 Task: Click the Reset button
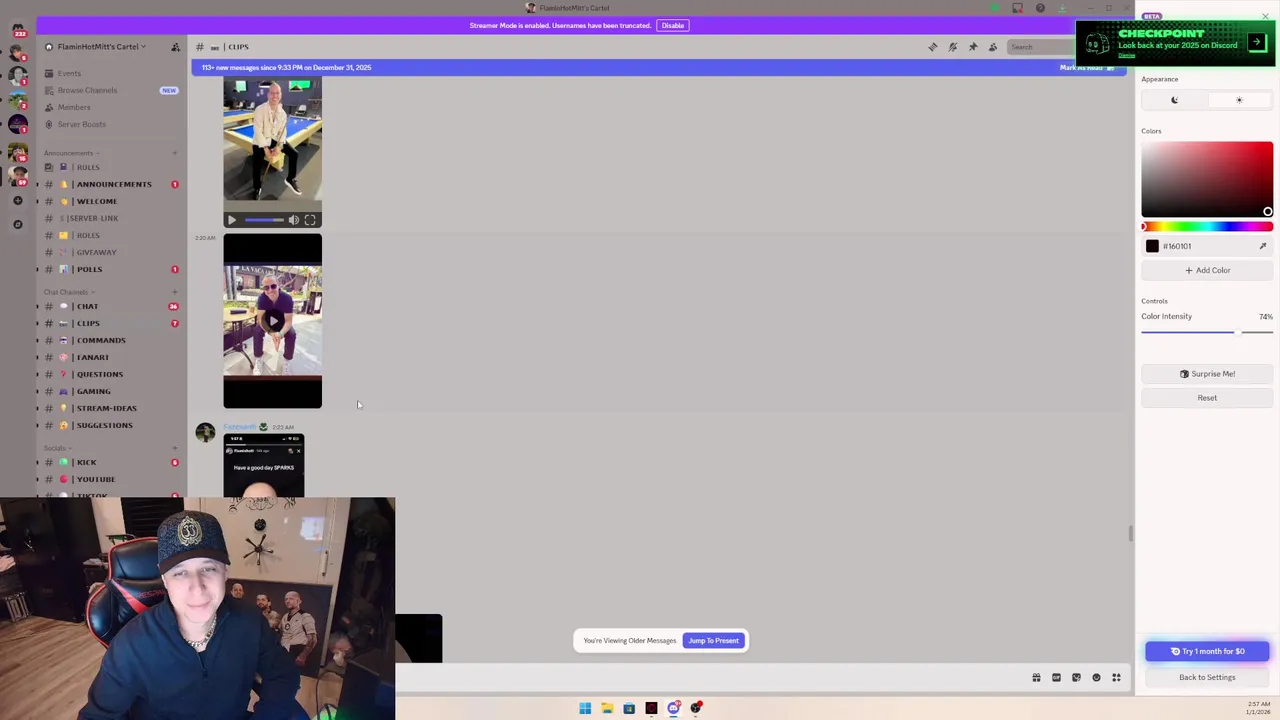pyautogui.click(x=1207, y=398)
